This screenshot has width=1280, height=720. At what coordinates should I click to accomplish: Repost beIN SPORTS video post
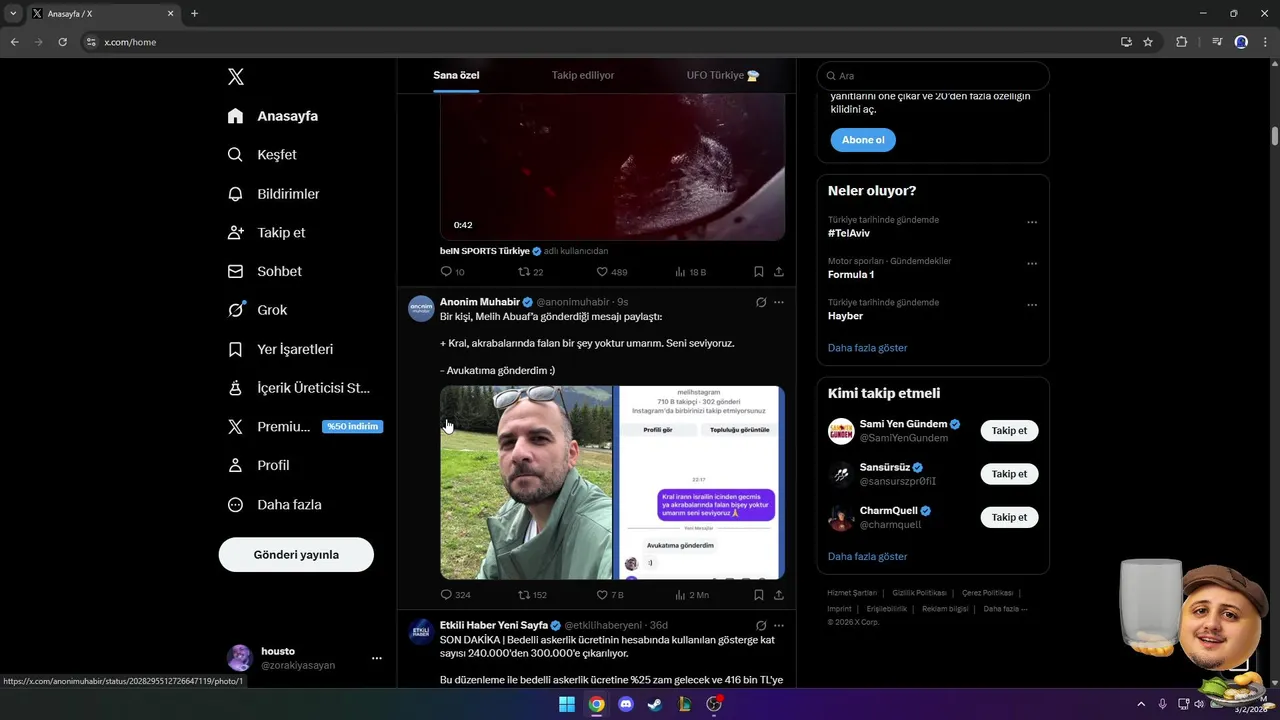tap(530, 272)
